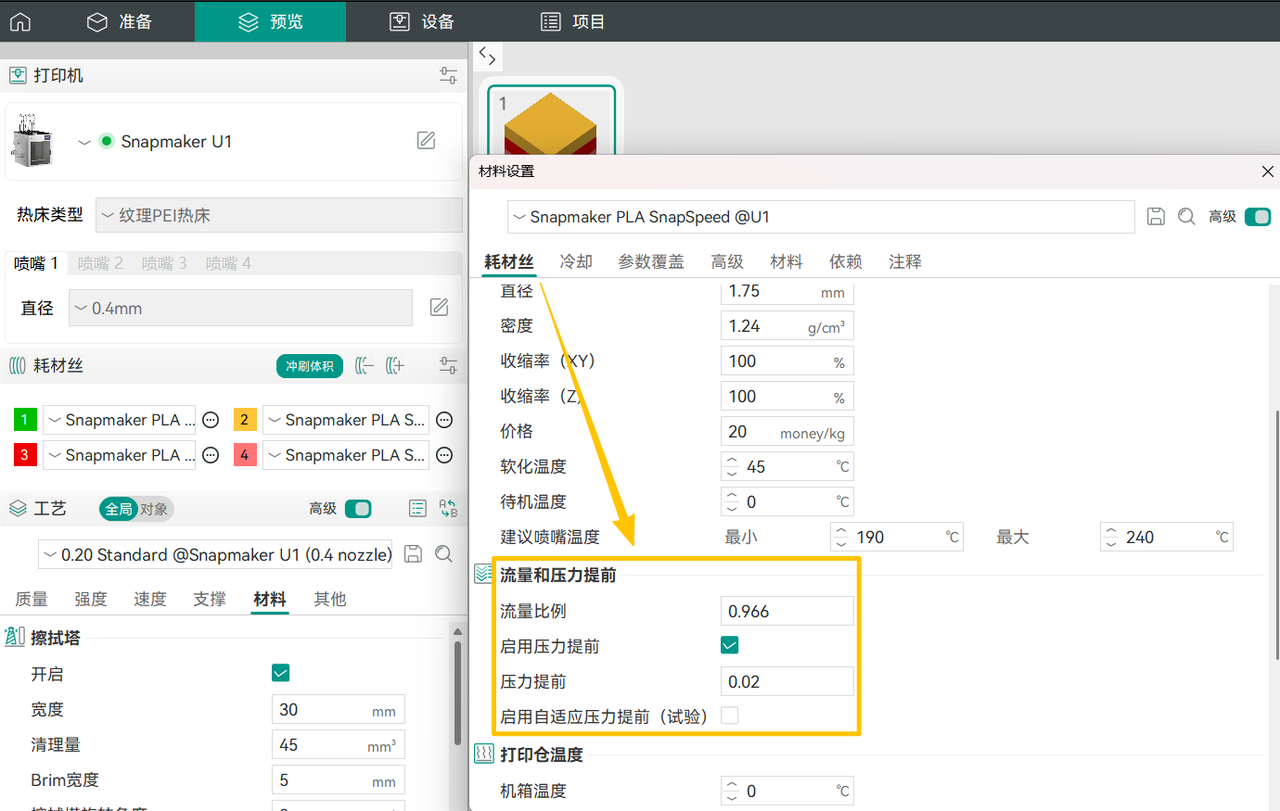Click the pencil icon to edit Snapmaker U1
The height and width of the screenshot is (811, 1280).
[426, 141]
